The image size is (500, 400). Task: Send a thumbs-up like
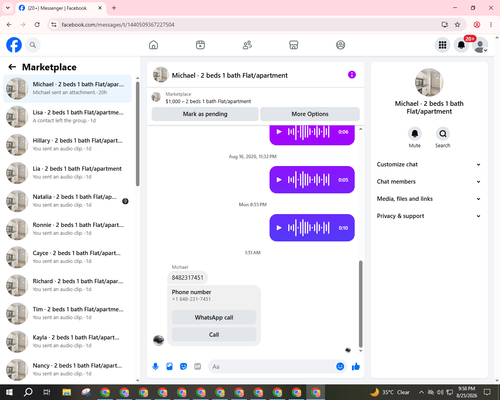[x=356, y=367]
